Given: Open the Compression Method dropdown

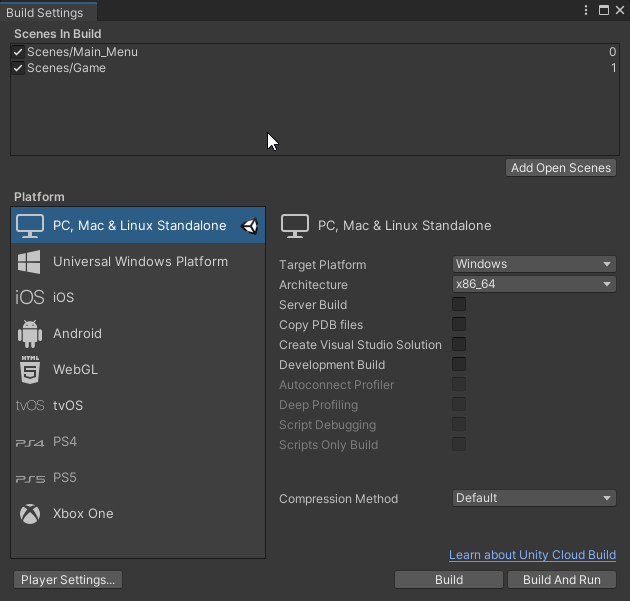Looking at the screenshot, I should (534, 498).
